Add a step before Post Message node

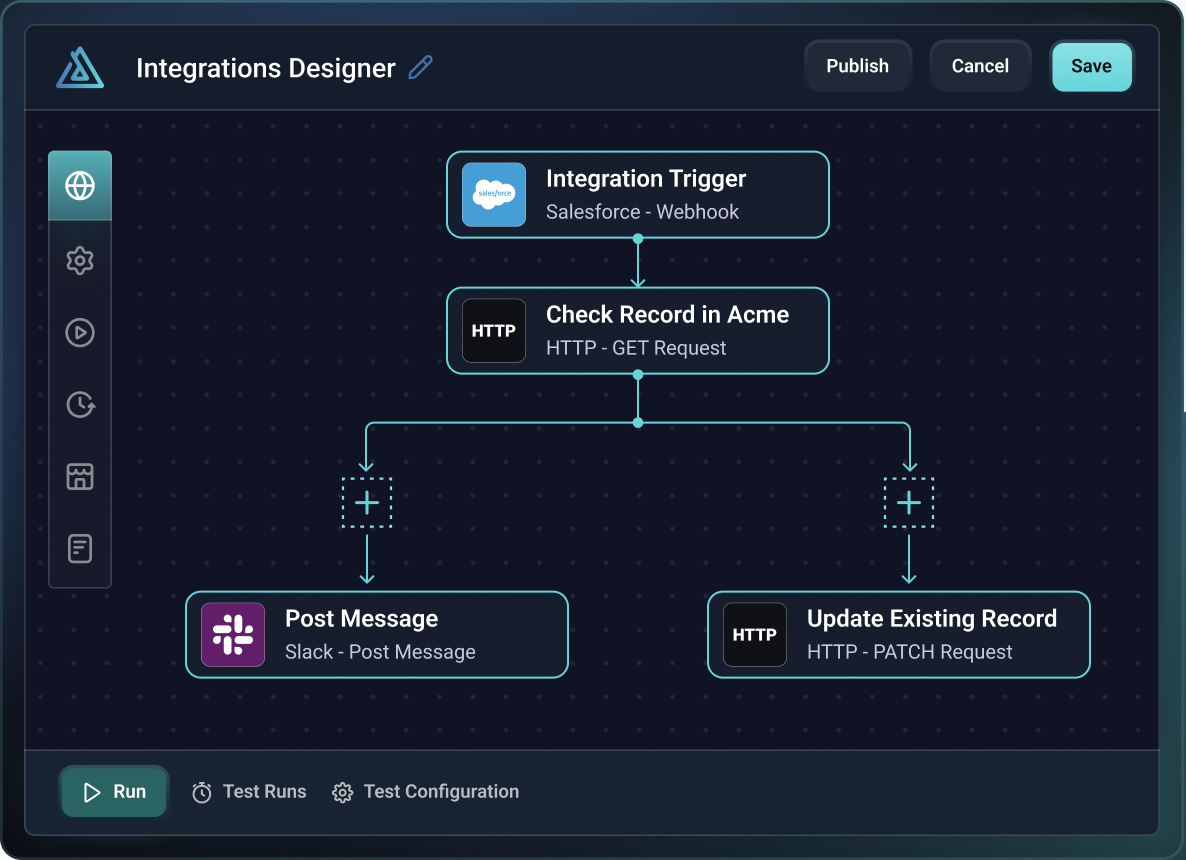coord(366,502)
